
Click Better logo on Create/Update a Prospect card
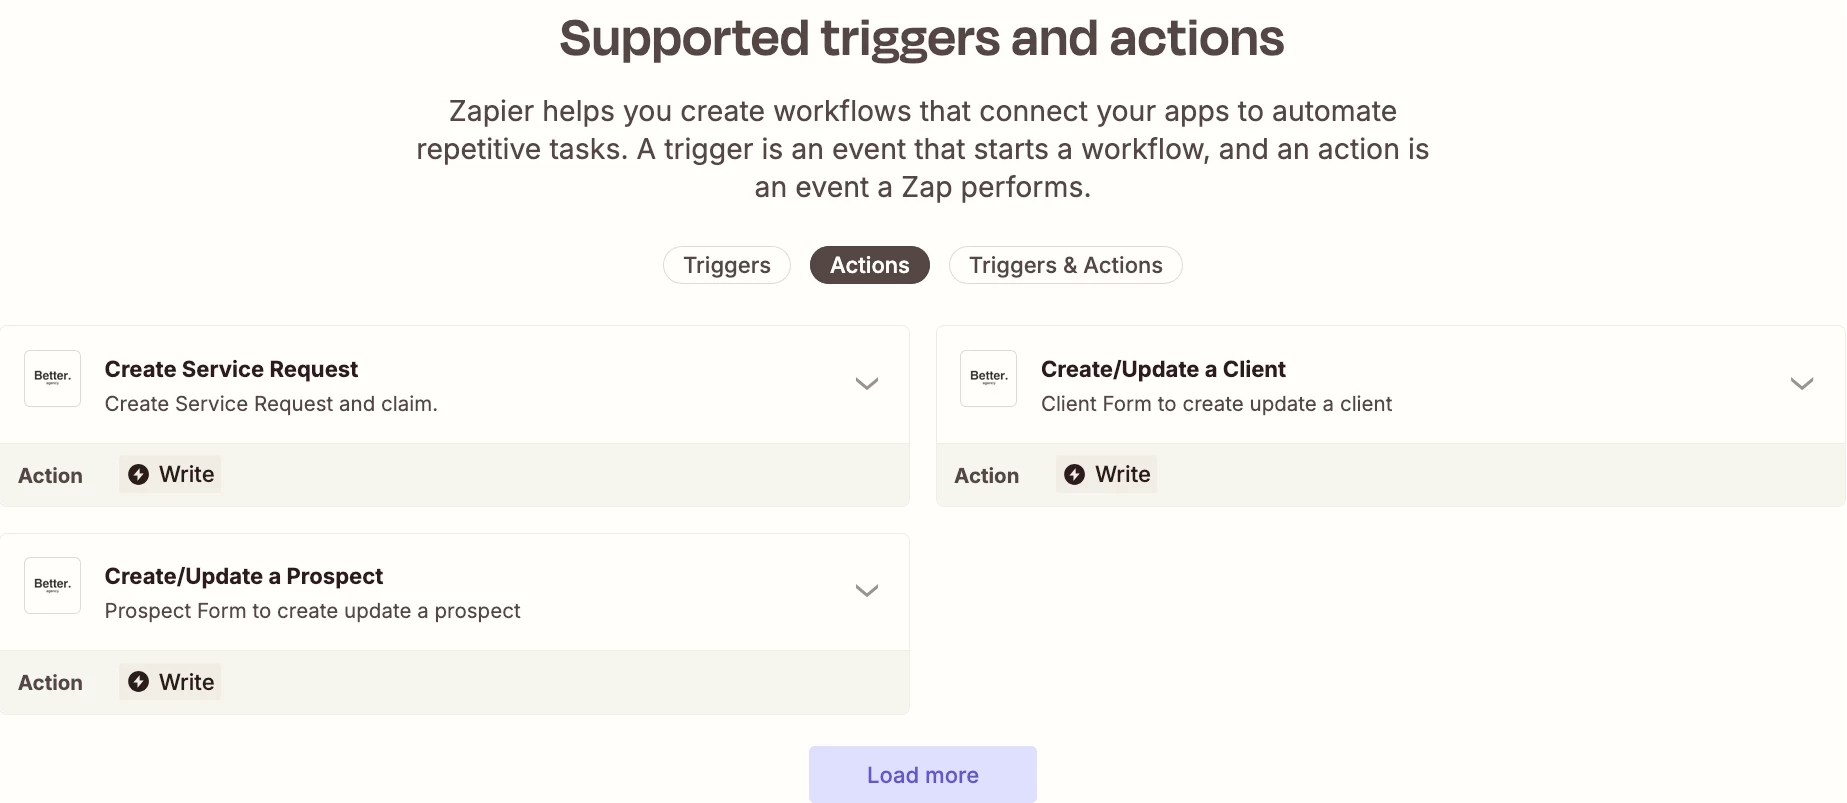tap(52, 585)
